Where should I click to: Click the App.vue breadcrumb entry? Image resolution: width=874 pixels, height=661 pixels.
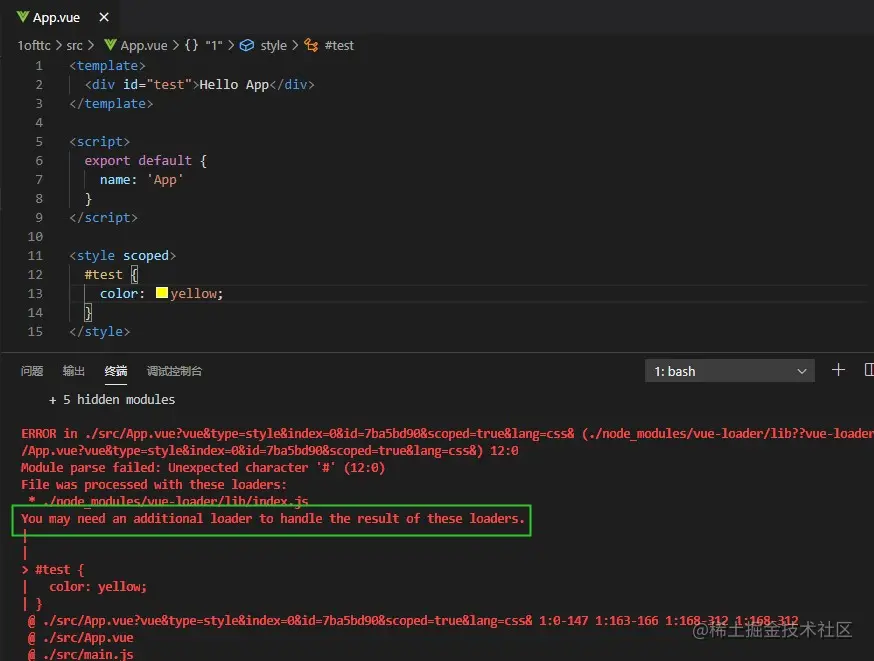click(x=144, y=45)
